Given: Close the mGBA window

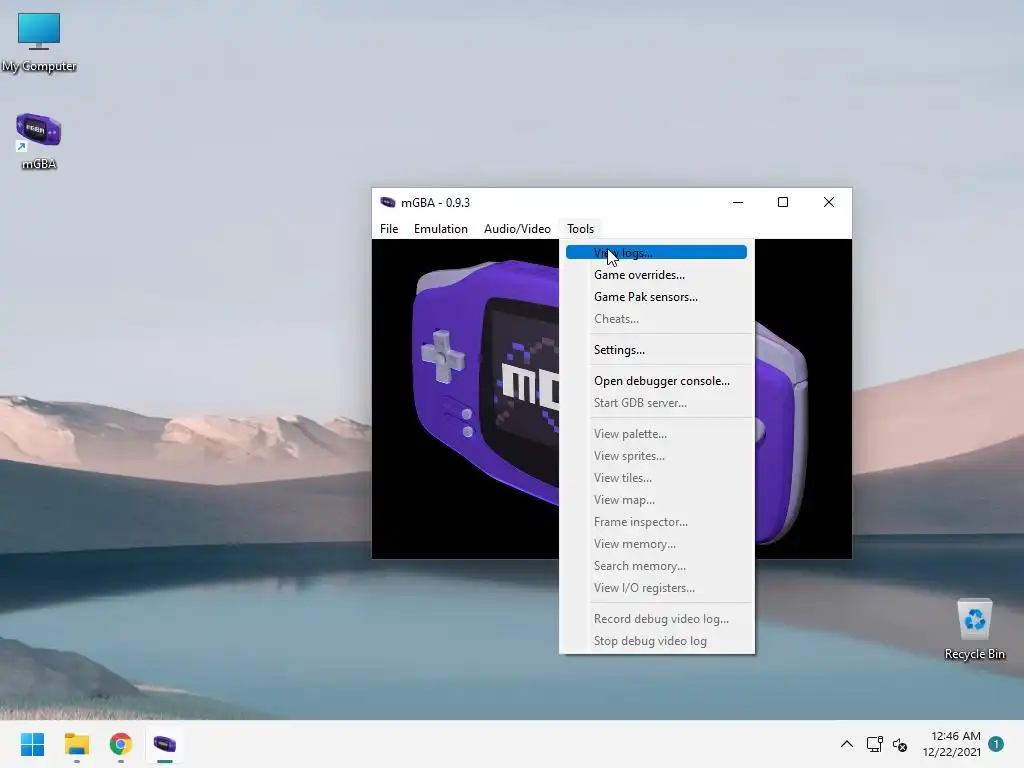Looking at the screenshot, I should [x=829, y=202].
